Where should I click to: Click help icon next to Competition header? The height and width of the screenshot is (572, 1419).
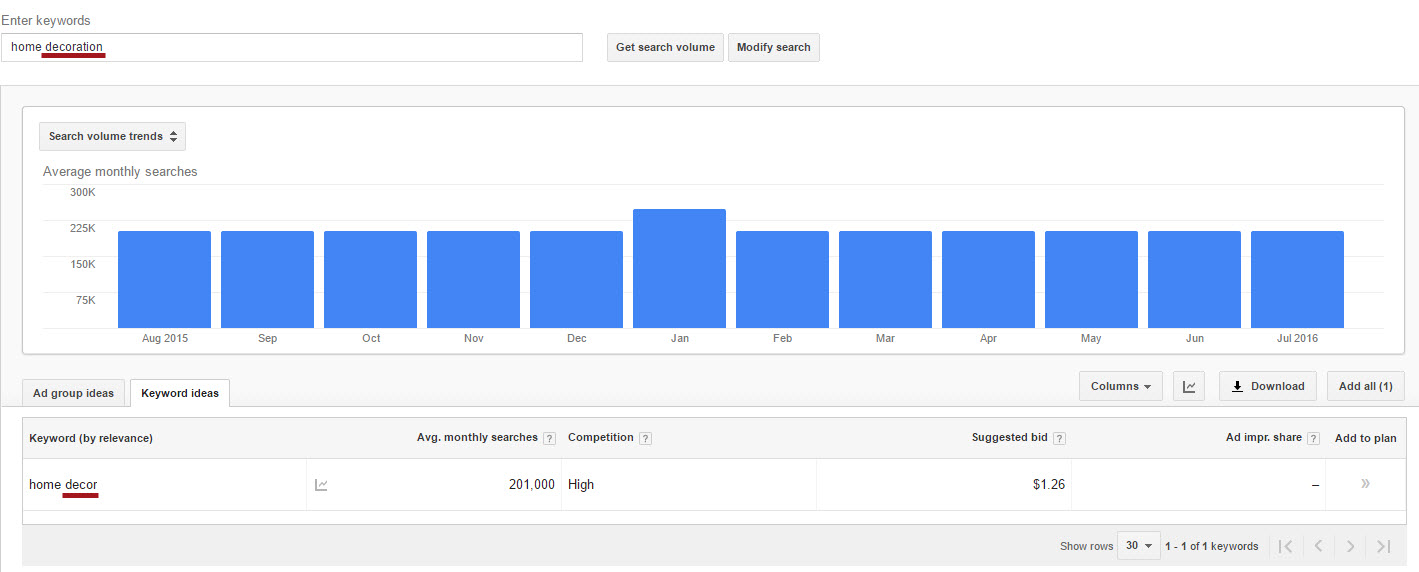coord(645,438)
